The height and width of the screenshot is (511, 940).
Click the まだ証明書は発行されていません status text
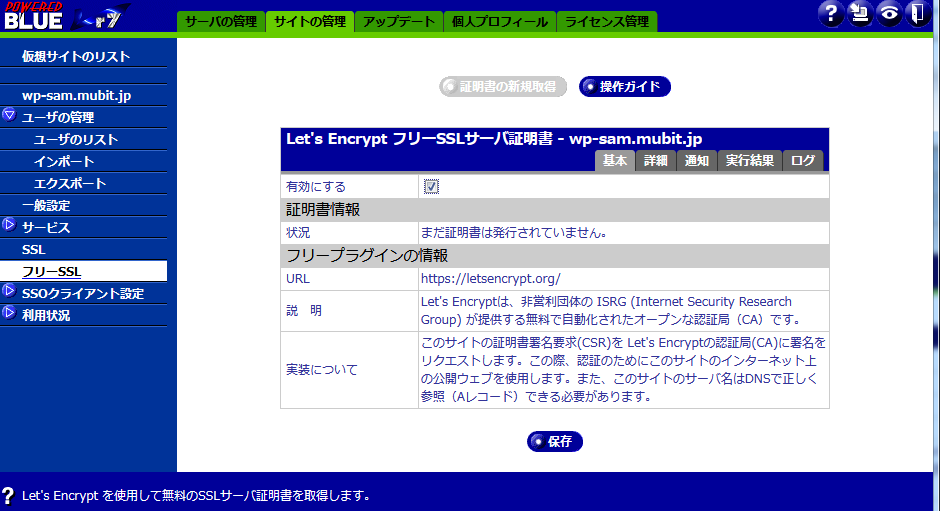click(x=514, y=233)
